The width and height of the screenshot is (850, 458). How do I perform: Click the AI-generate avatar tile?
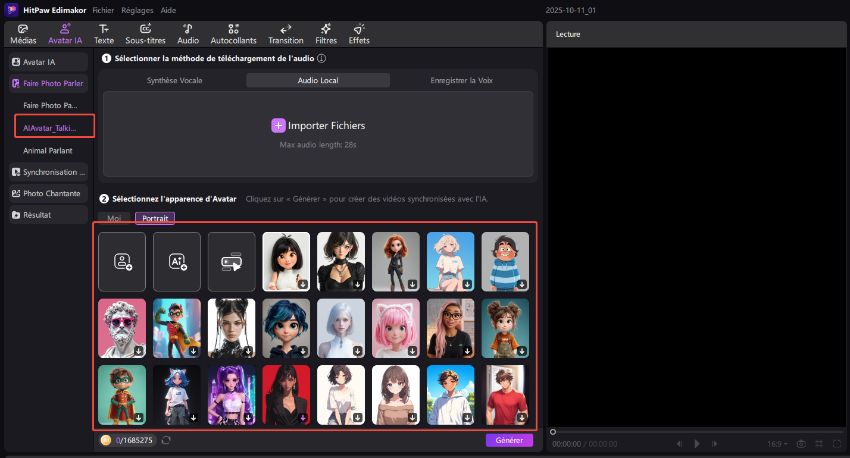[x=177, y=262]
